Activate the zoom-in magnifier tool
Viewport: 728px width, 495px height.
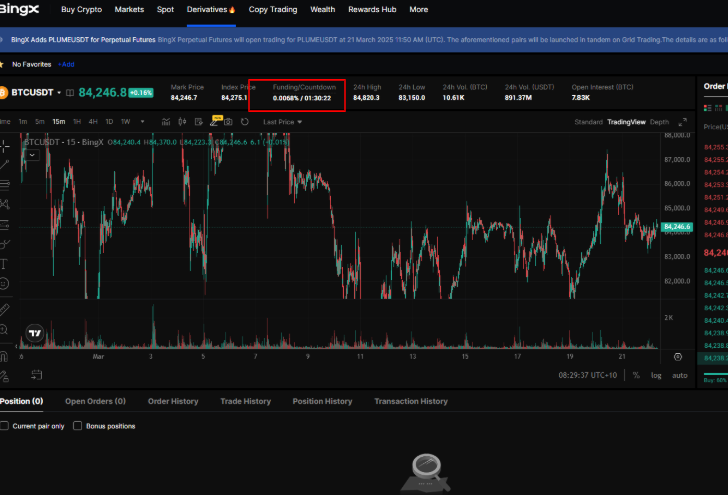click(4, 330)
